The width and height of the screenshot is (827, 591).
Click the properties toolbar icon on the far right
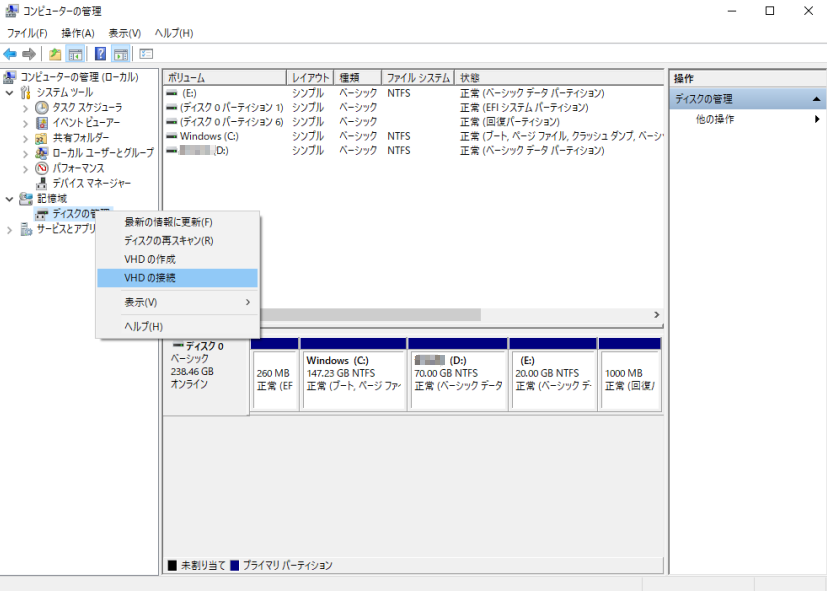(144, 52)
